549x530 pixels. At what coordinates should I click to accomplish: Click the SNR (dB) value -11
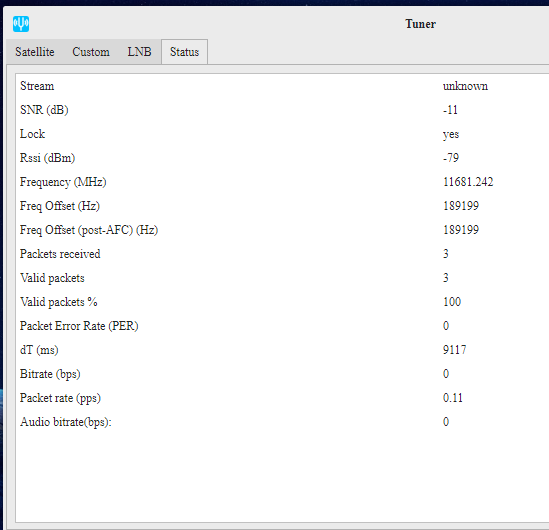click(450, 110)
